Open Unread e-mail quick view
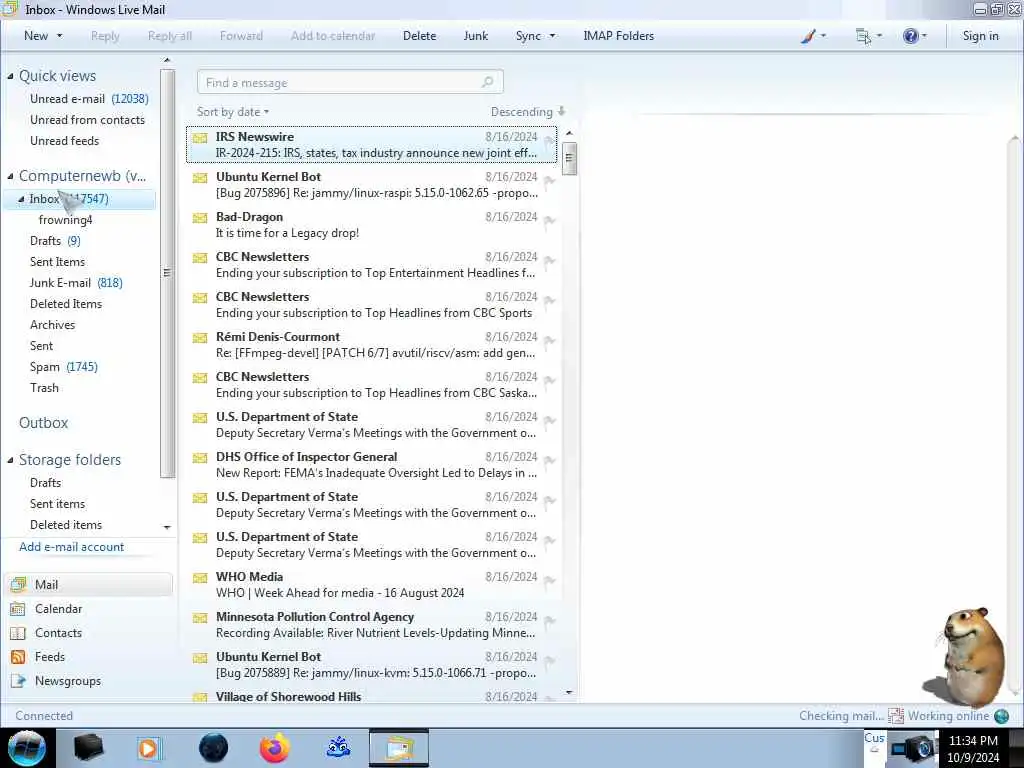This screenshot has width=1024, height=768. click(x=89, y=99)
